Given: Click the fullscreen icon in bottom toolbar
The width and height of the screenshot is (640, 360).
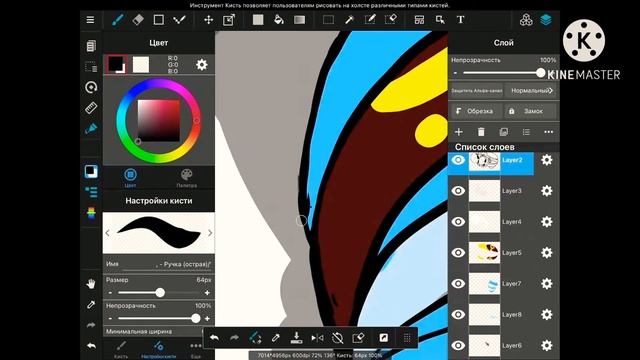Looking at the screenshot, I should 384,338.
